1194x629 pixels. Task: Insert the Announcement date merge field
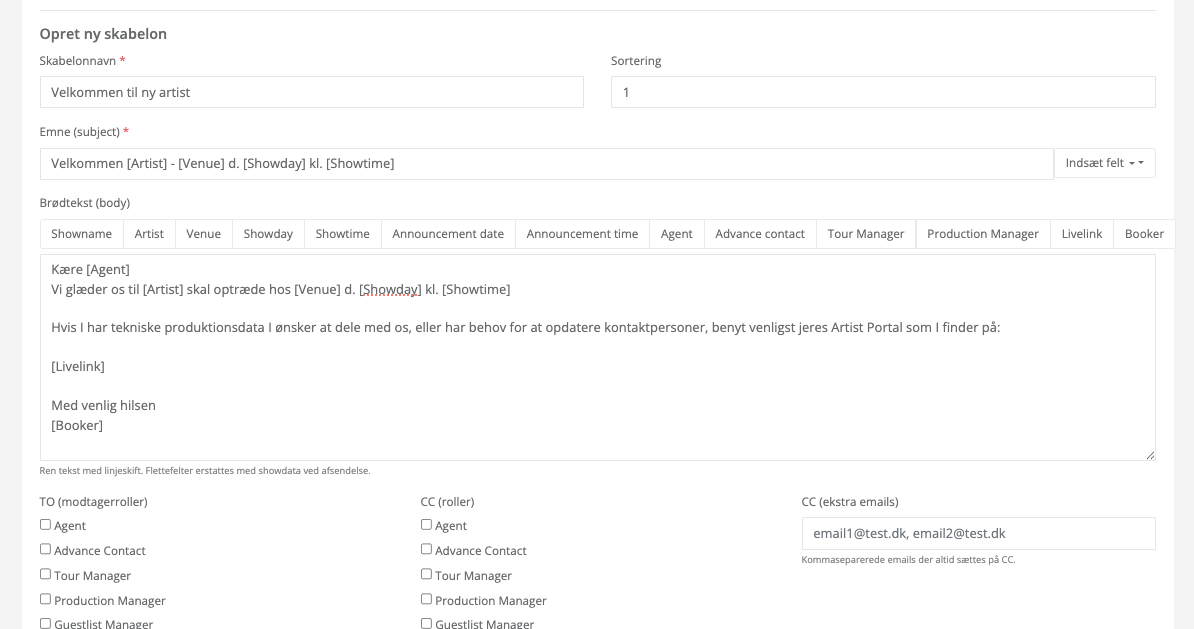pos(448,233)
